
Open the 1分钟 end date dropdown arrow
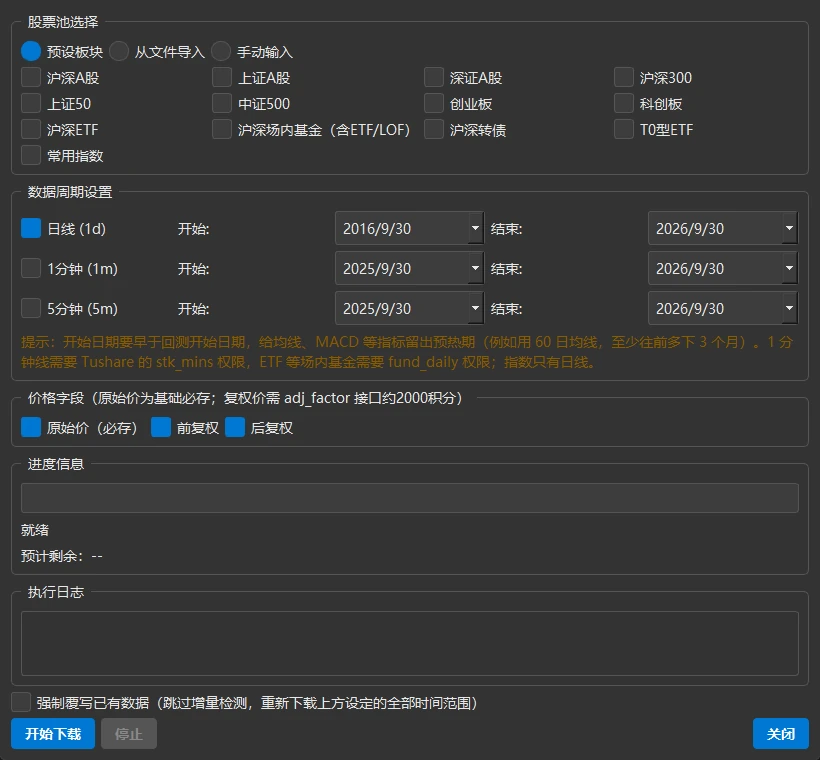point(789,268)
